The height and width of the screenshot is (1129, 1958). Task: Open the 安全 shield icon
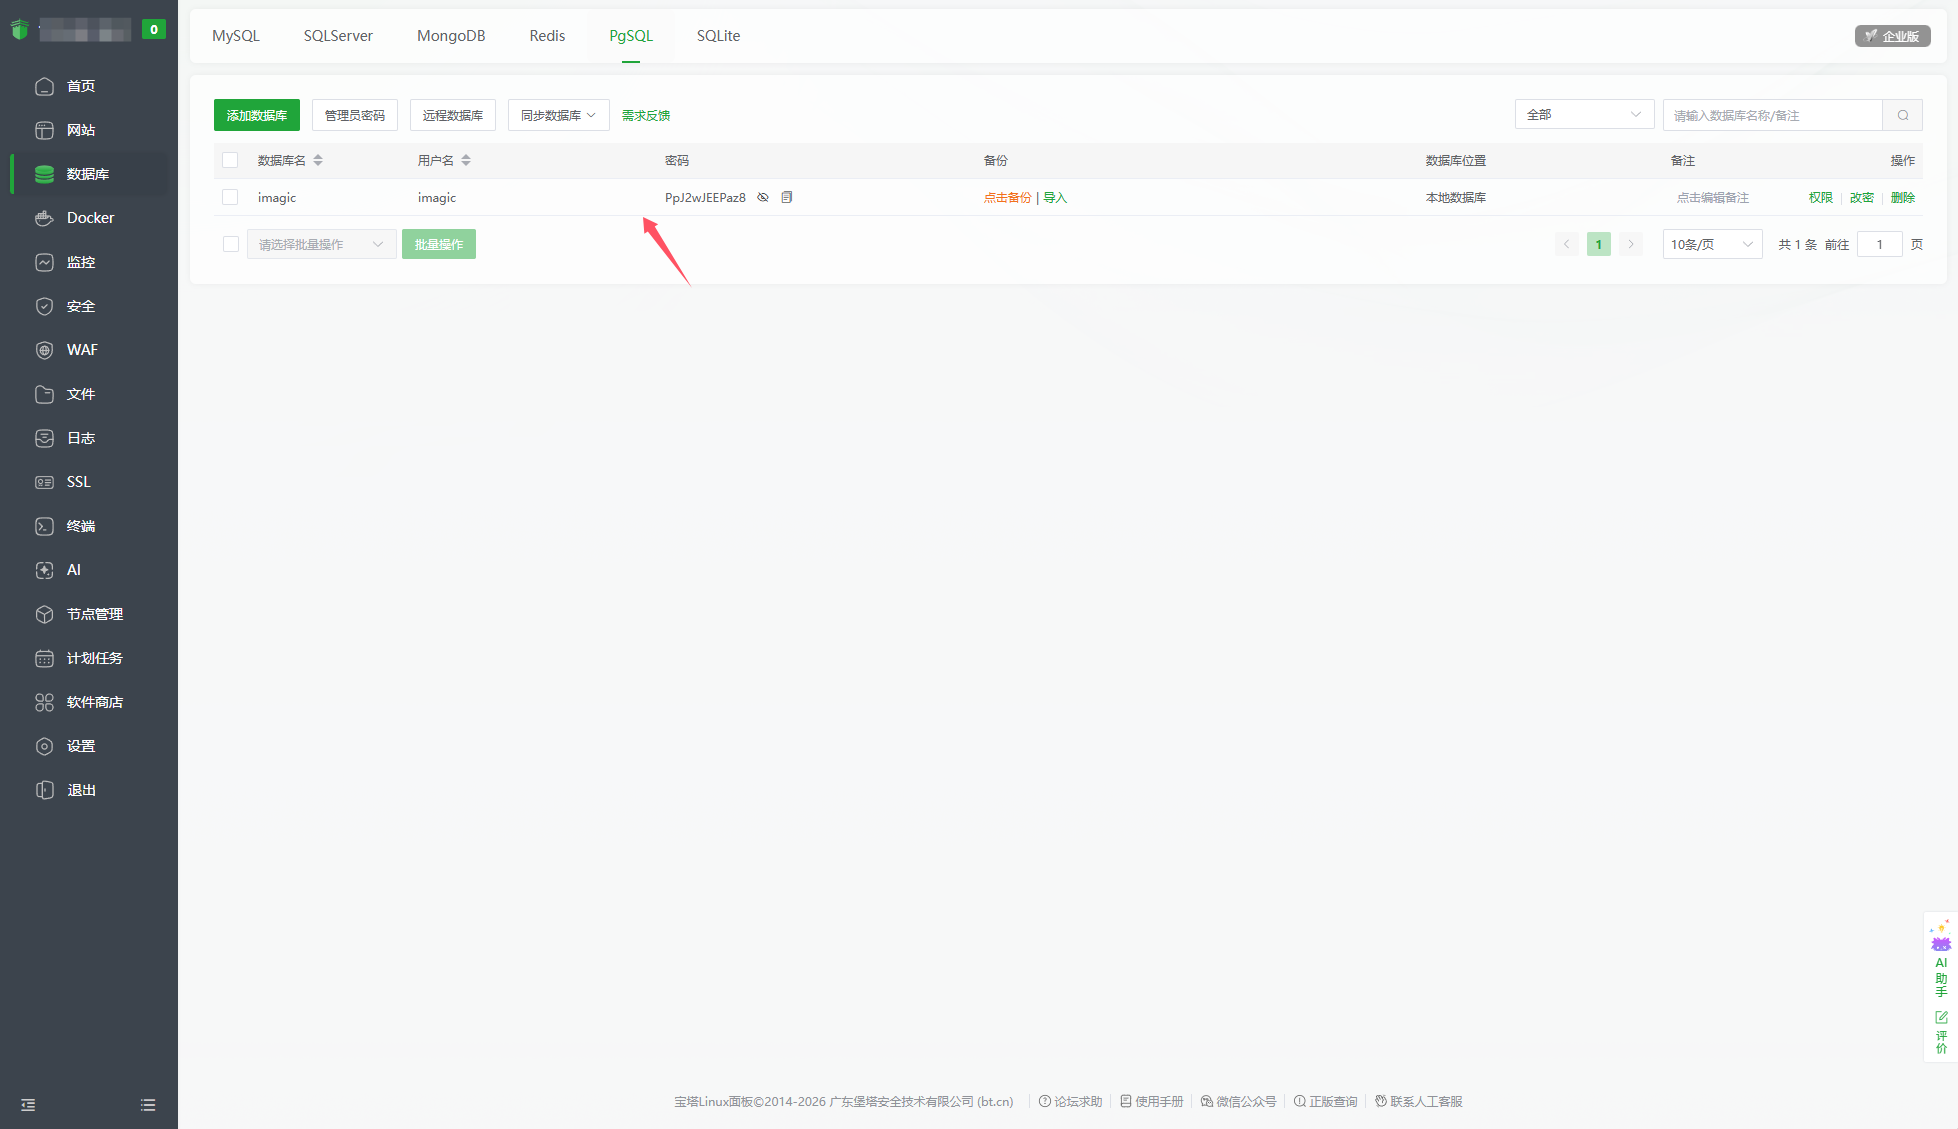[x=44, y=306]
